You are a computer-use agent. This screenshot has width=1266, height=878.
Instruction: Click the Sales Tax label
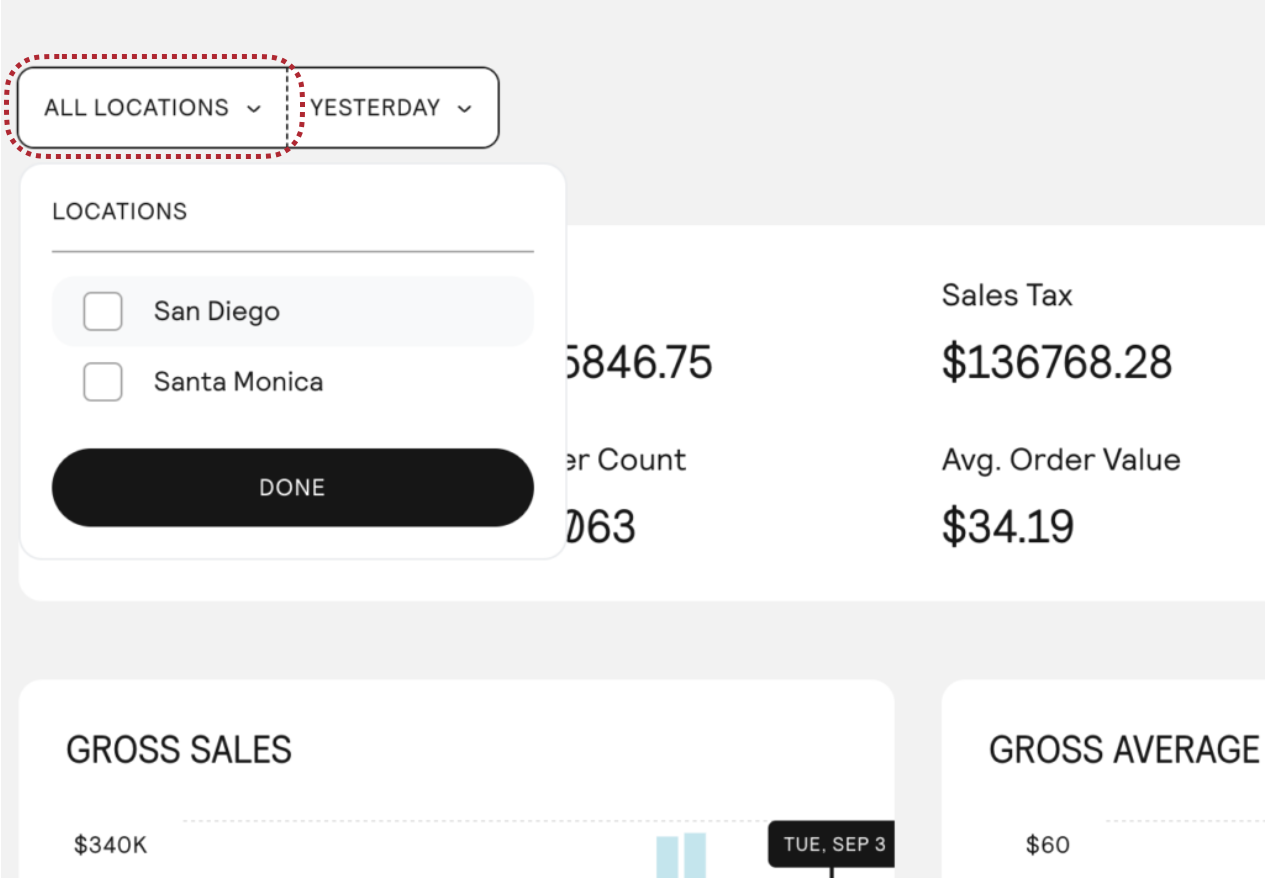[1007, 295]
